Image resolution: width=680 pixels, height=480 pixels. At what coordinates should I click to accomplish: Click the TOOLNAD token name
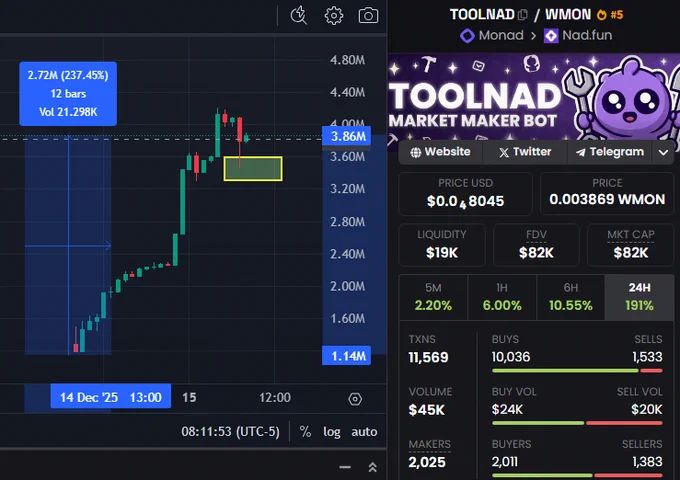[482, 15]
